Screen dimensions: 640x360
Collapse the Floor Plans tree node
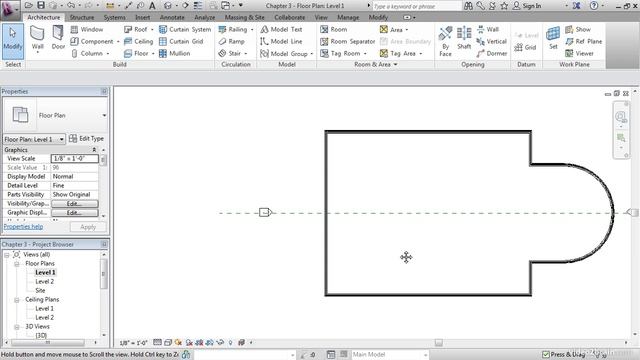tap(17, 264)
